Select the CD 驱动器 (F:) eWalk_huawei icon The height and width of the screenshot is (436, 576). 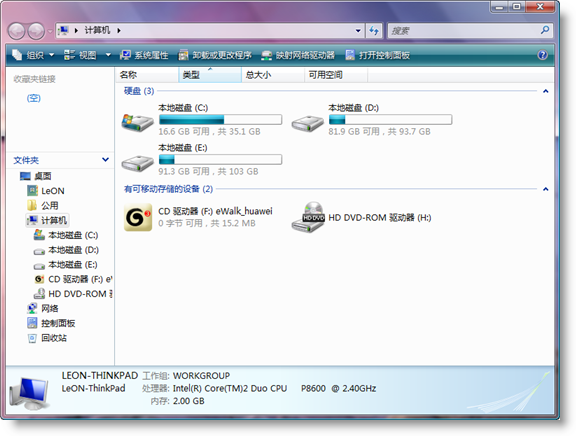pos(138,217)
